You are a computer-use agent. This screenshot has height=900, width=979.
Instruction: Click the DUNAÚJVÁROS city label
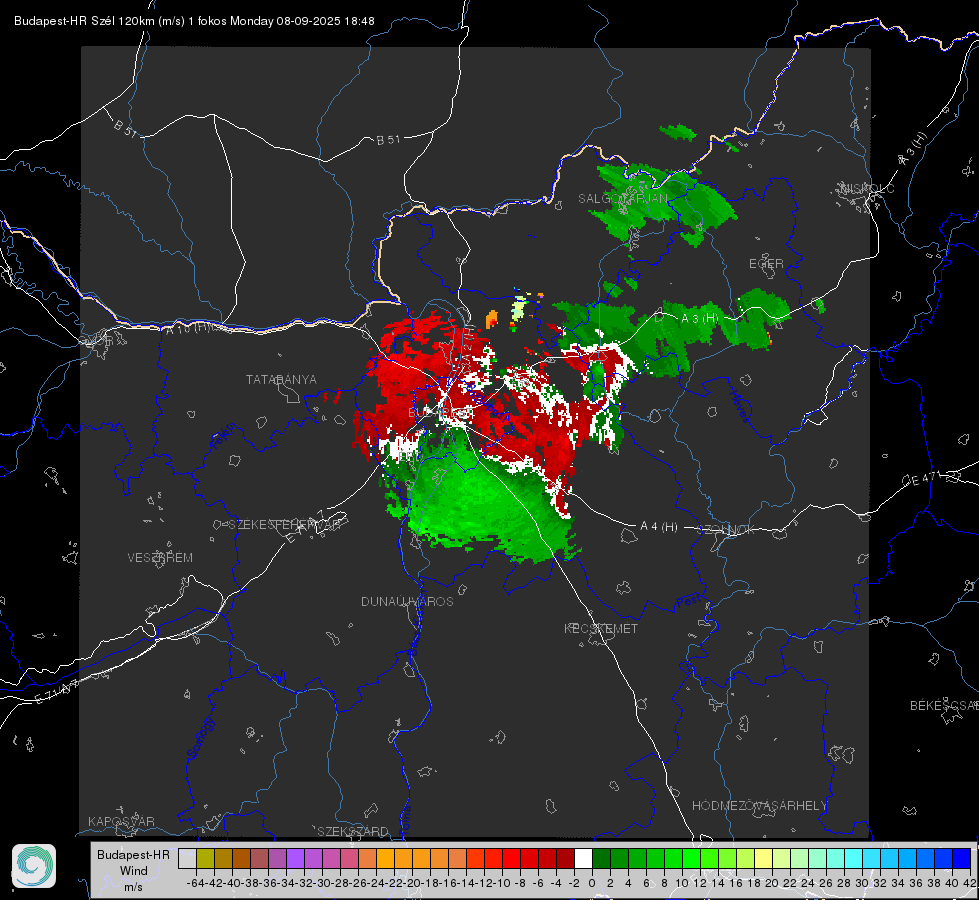coord(407,601)
